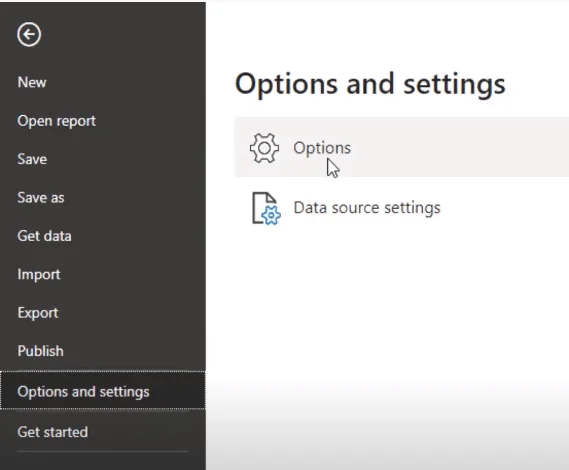Open the Get data menu entry

point(44,236)
